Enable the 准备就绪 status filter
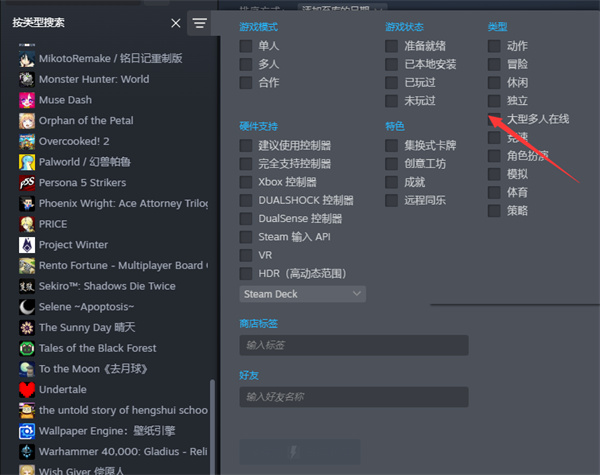Screen dimensions: 600x475 point(391,46)
